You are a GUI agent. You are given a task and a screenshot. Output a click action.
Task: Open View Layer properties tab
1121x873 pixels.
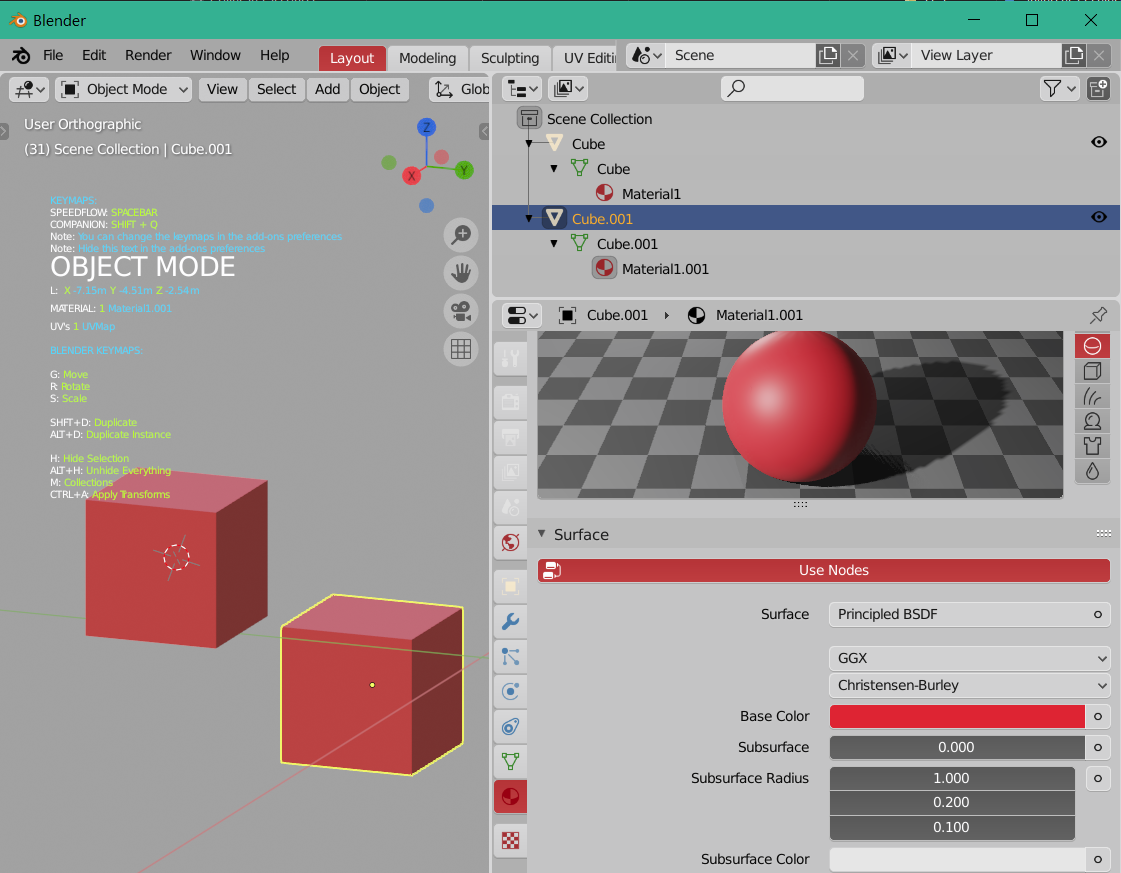pyautogui.click(x=510, y=471)
